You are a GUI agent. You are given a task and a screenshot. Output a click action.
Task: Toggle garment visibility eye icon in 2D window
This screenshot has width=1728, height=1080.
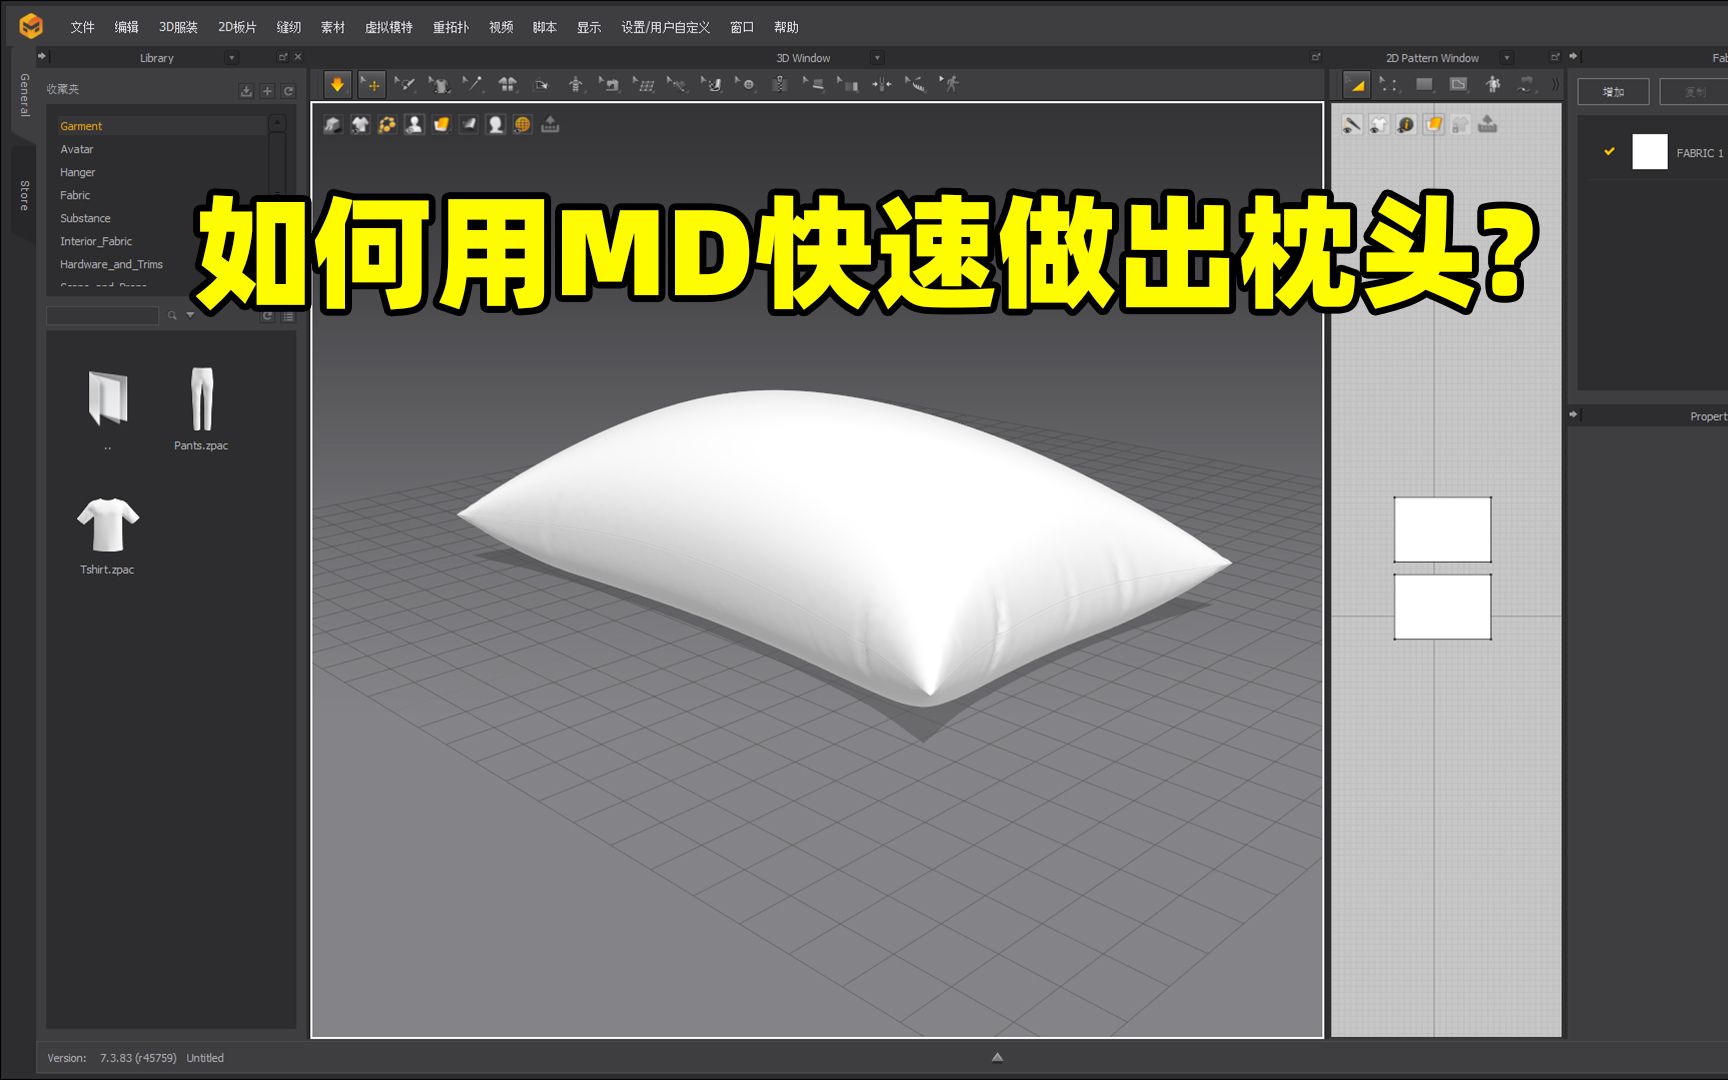(x=1379, y=124)
